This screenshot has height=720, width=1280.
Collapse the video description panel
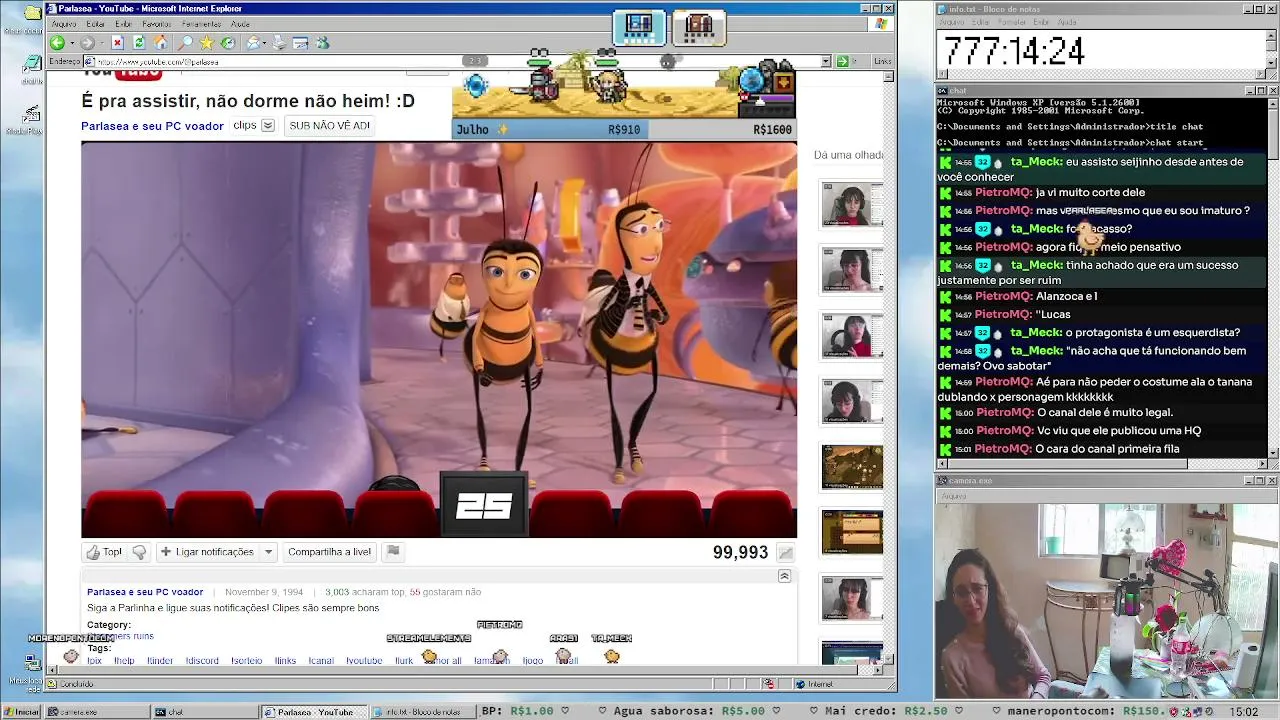click(x=784, y=576)
